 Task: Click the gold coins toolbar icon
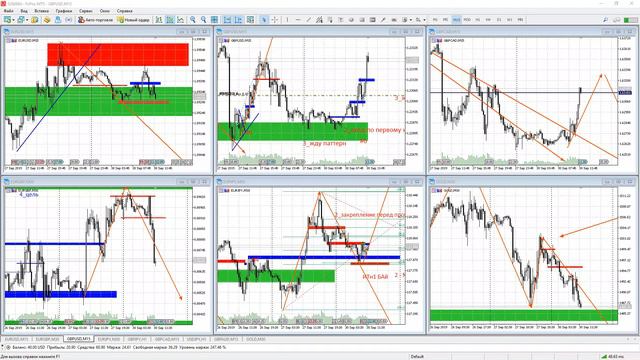coord(47,20)
